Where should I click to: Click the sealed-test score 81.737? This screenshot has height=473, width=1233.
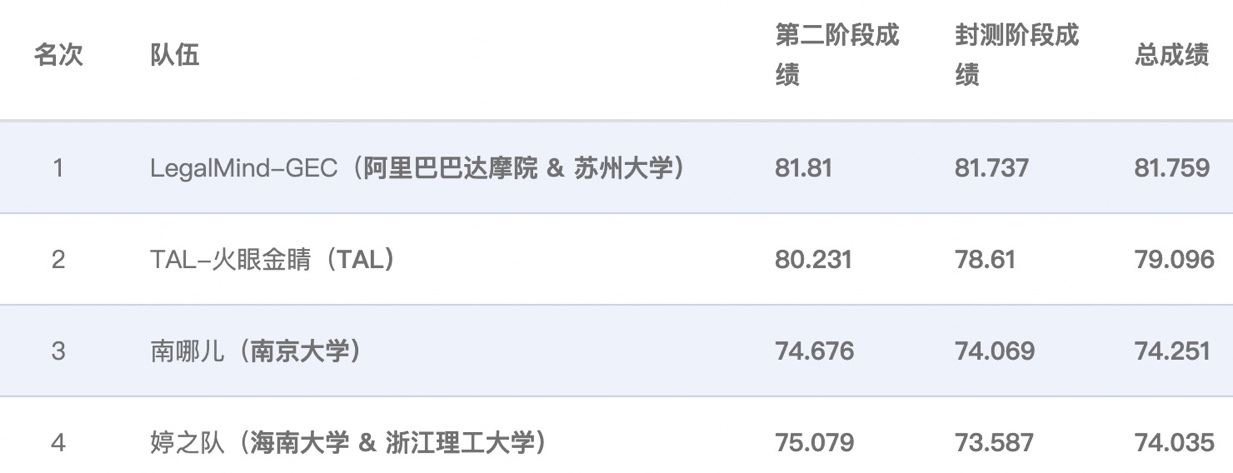[991, 168]
